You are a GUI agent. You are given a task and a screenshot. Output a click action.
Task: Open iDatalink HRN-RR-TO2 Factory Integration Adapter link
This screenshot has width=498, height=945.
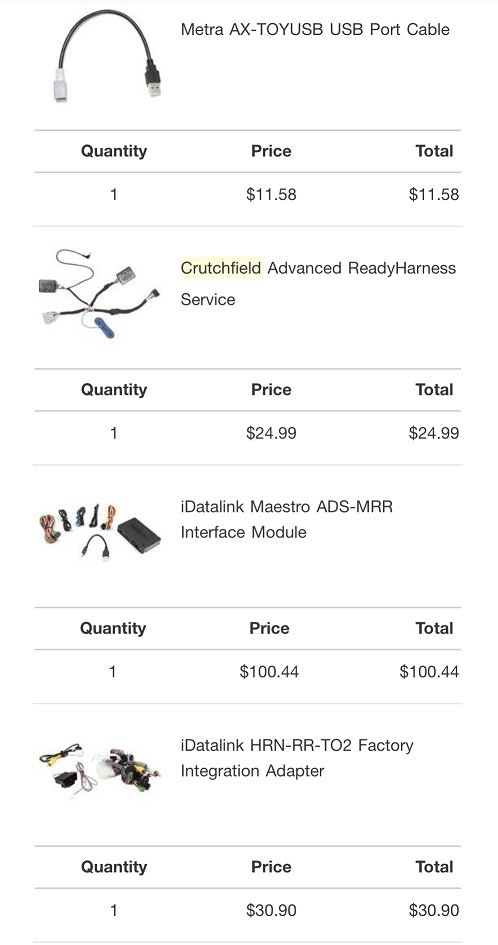297,758
